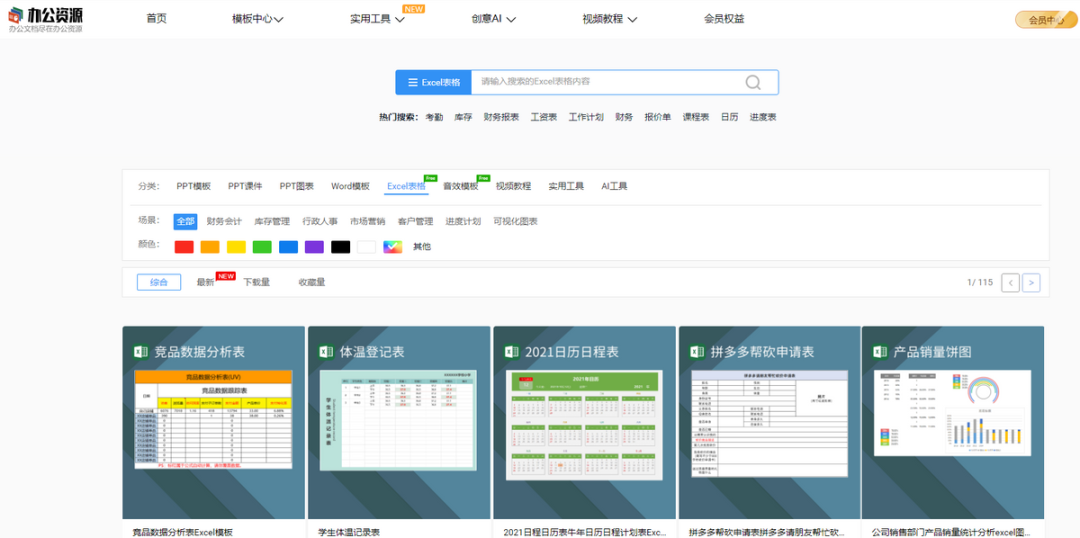Expand the 实用工具 navigation menu

point(377,19)
